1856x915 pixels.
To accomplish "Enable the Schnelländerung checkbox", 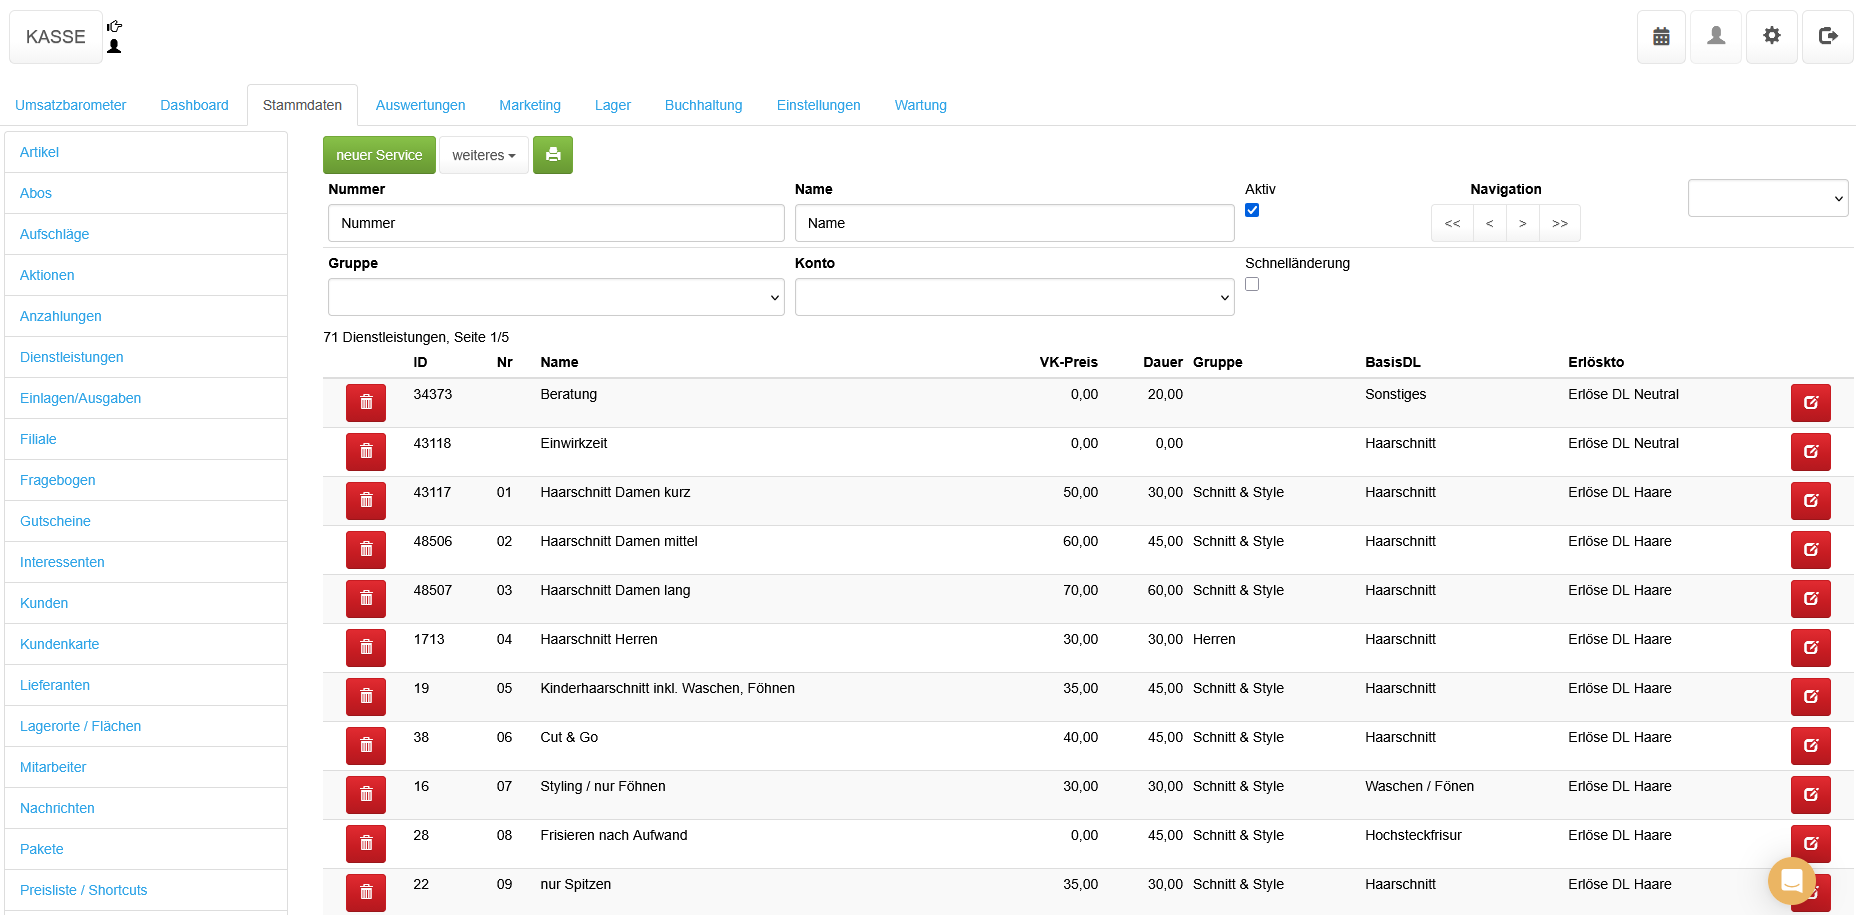I will [1252, 284].
